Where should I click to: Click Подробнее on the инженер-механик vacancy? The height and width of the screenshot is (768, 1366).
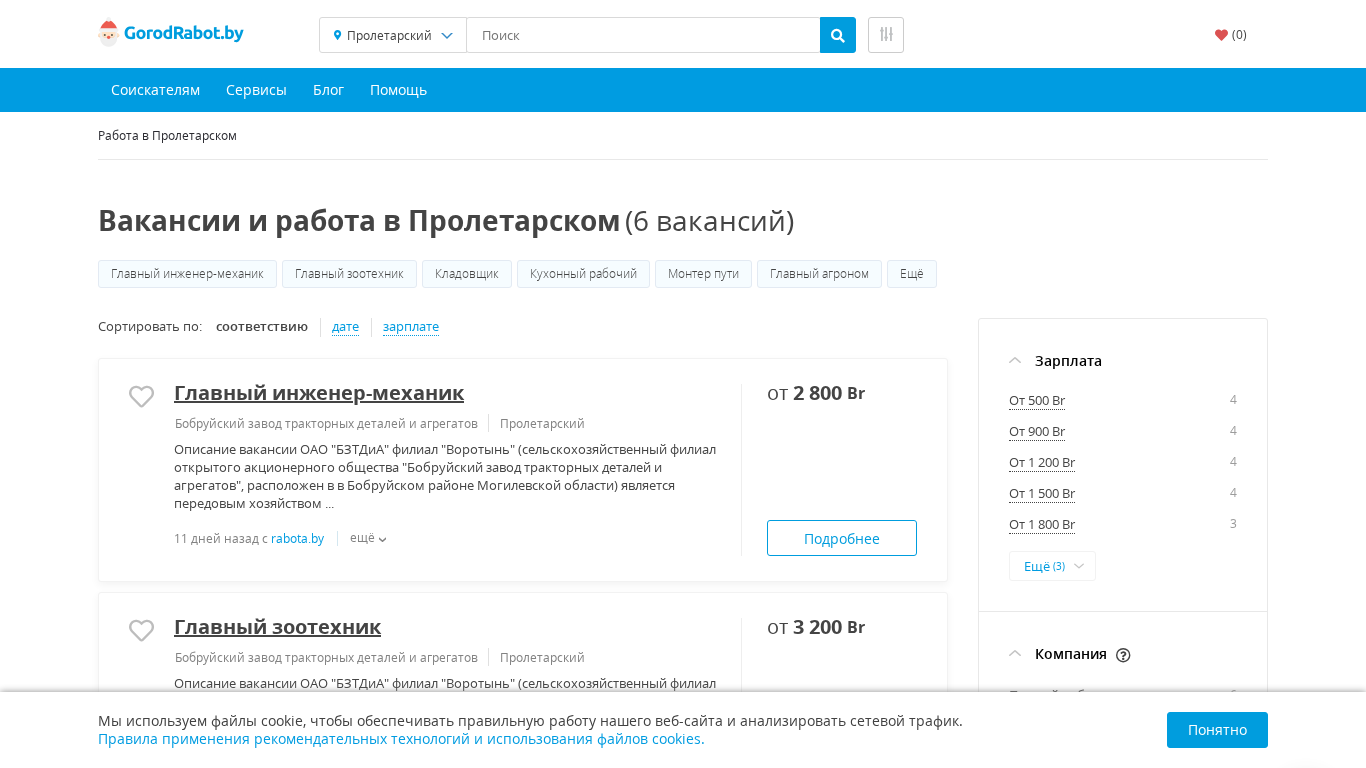coord(842,538)
